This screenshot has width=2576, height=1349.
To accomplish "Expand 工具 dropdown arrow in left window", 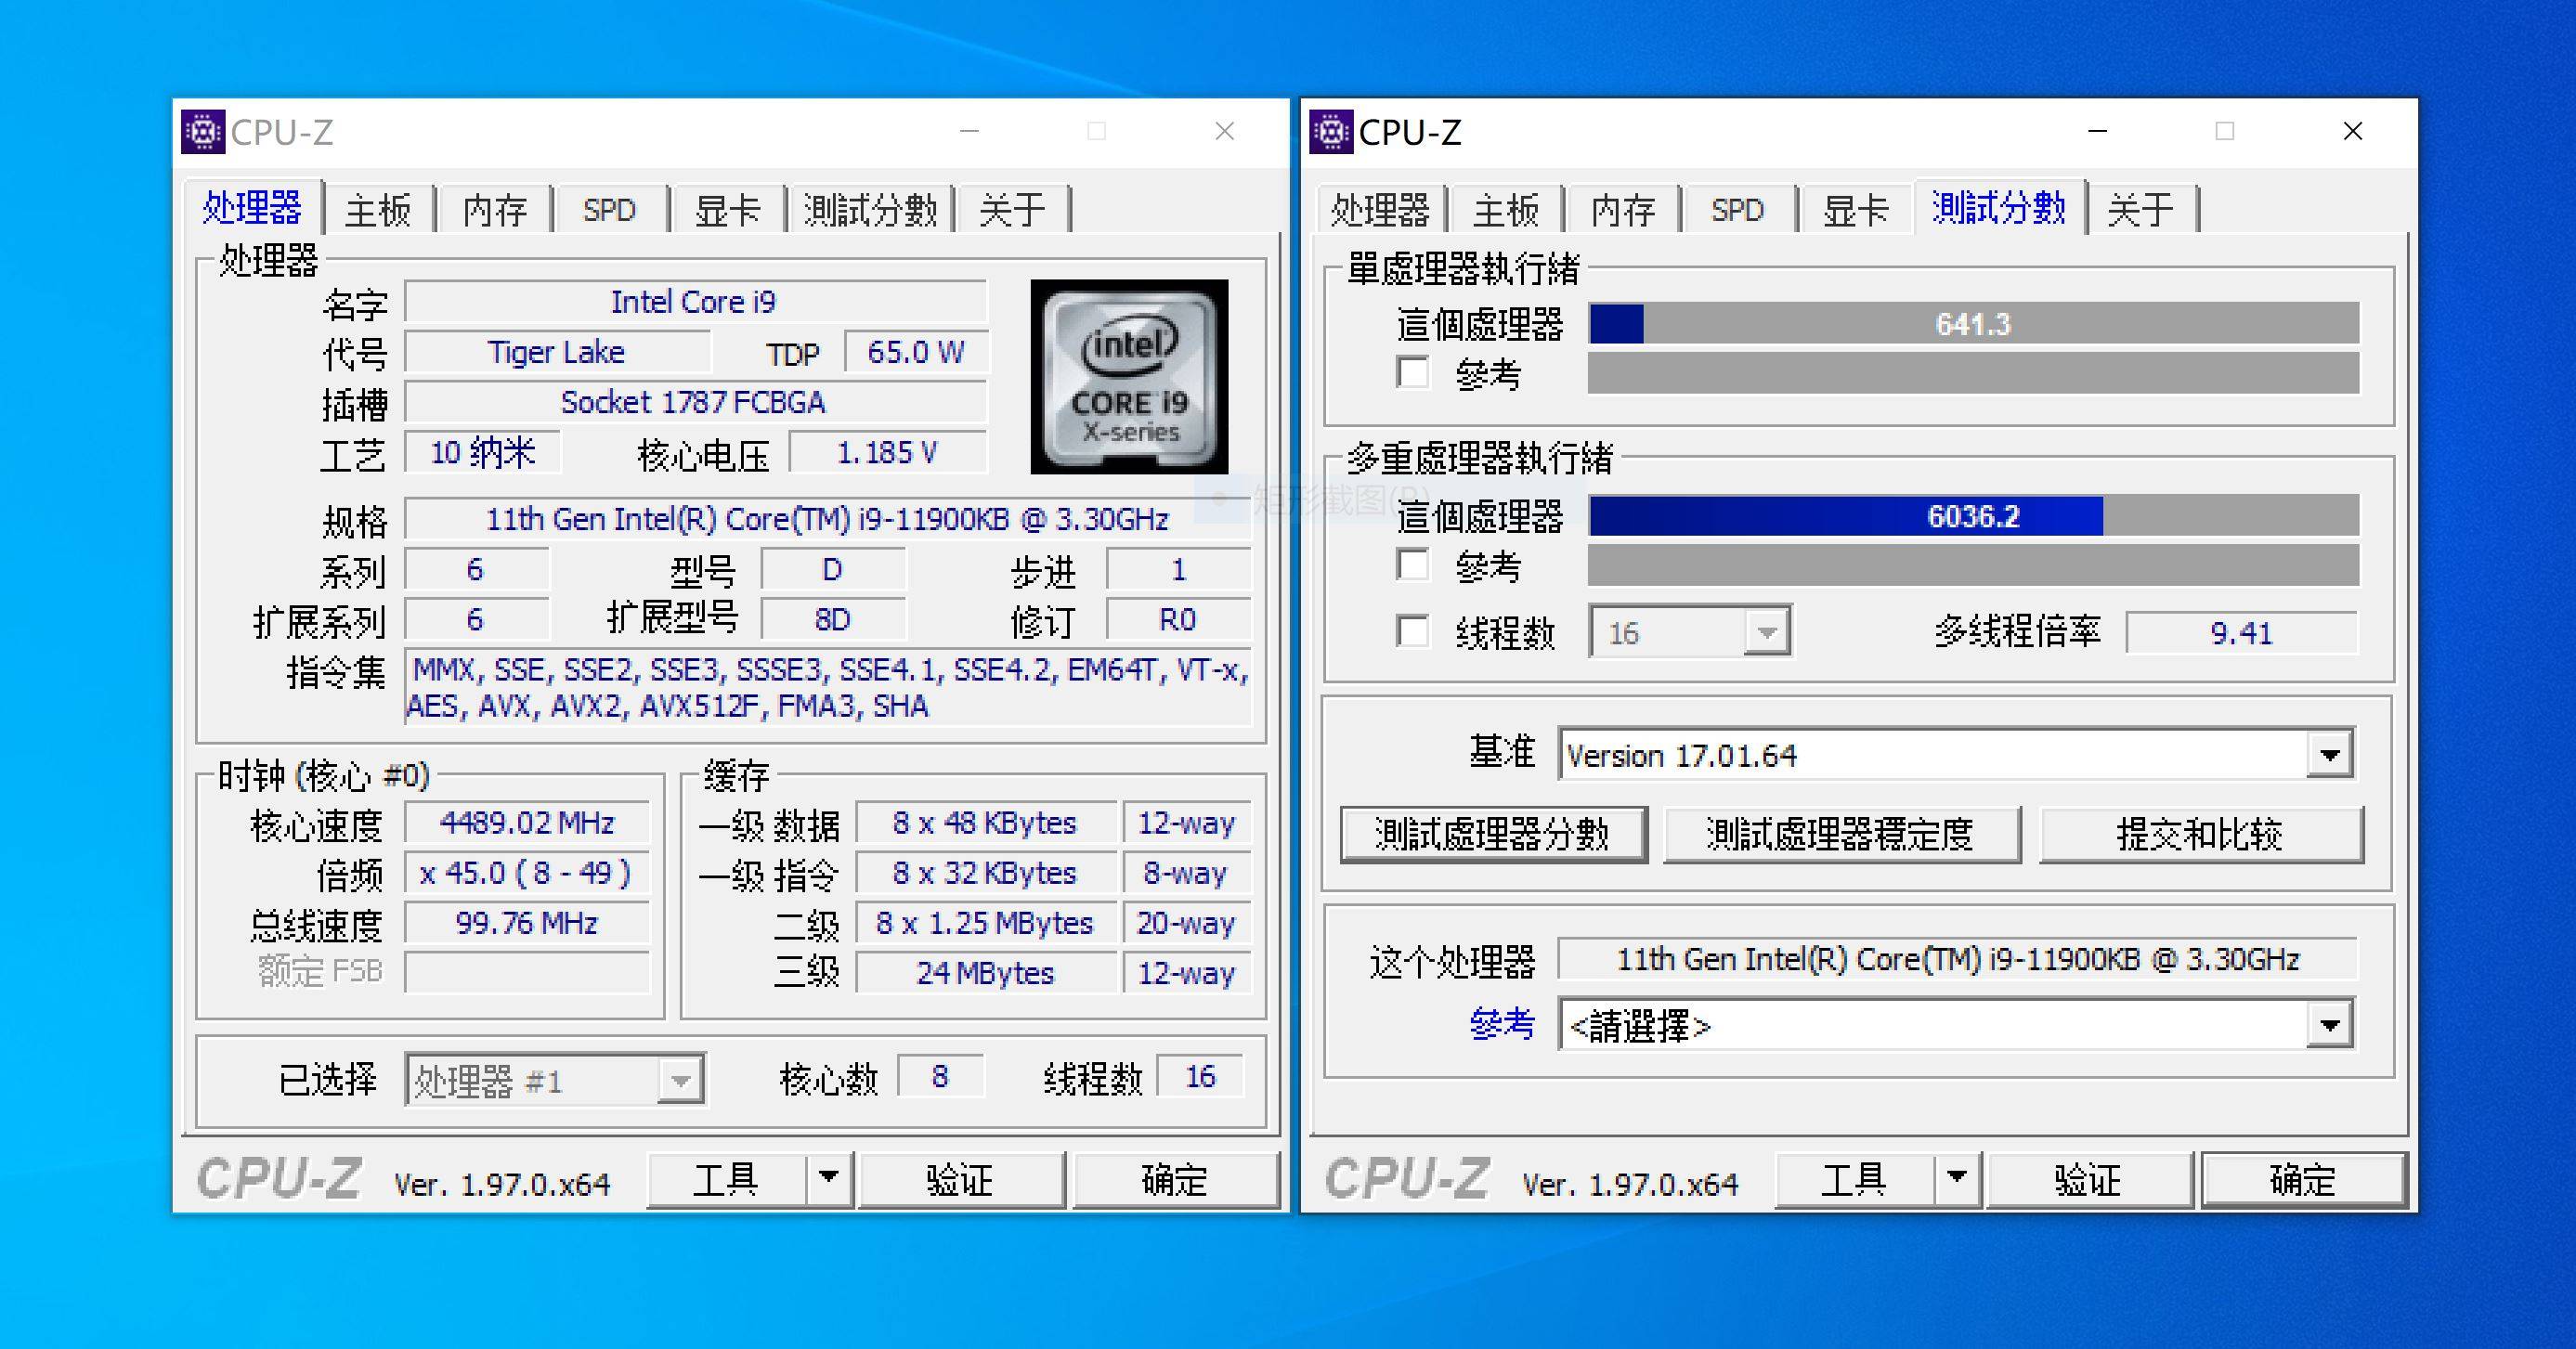I will coord(829,1178).
